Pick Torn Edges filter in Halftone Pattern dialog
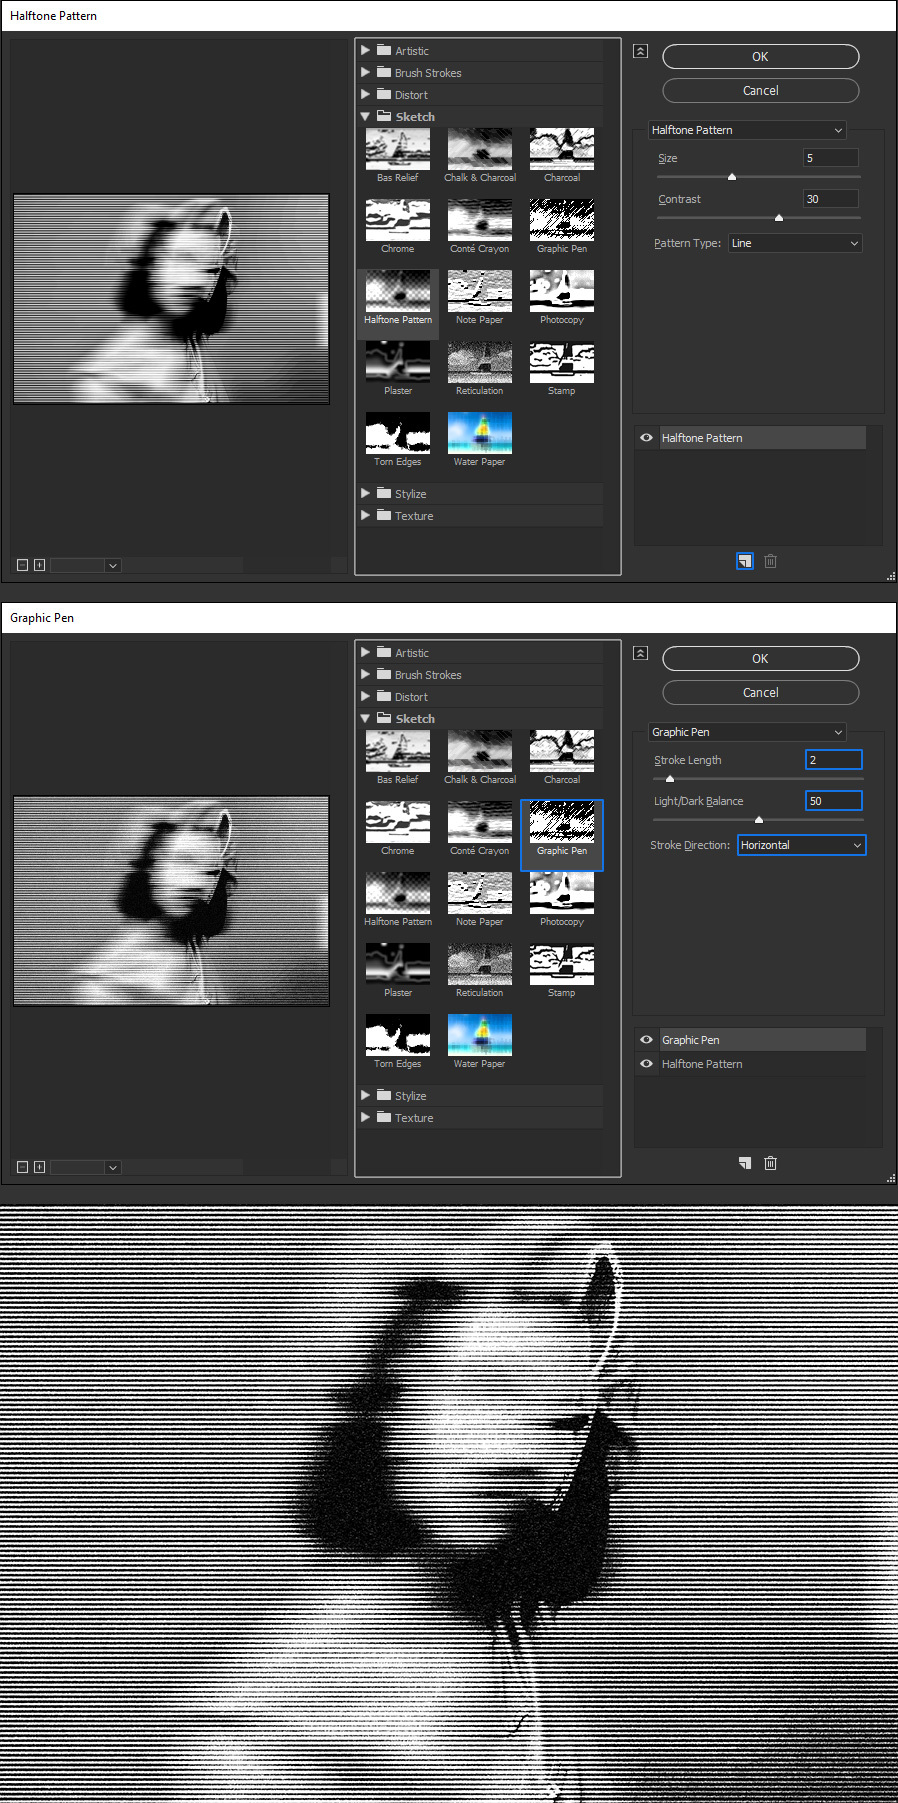This screenshot has width=898, height=1803. click(x=398, y=433)
